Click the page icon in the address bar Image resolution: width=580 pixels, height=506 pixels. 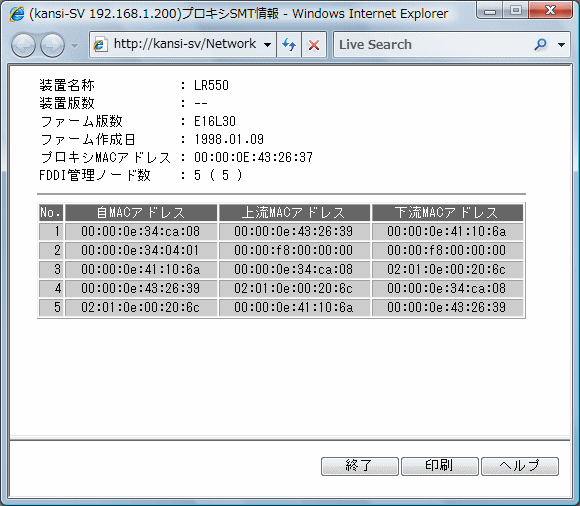(x=100, y=44)
